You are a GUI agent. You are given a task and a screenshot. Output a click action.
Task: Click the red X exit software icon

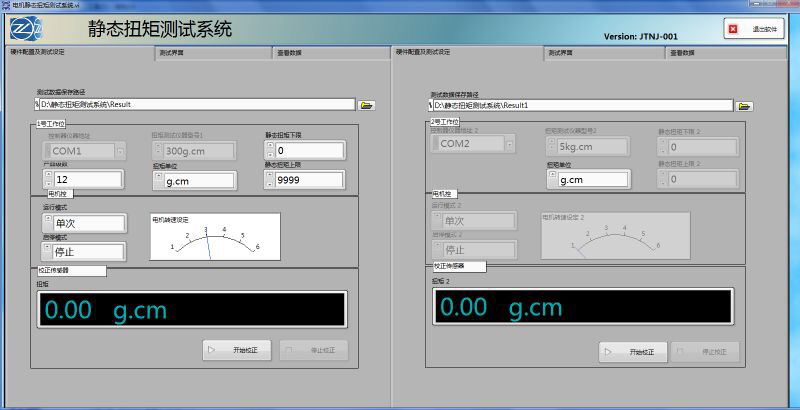click(733, 29)
